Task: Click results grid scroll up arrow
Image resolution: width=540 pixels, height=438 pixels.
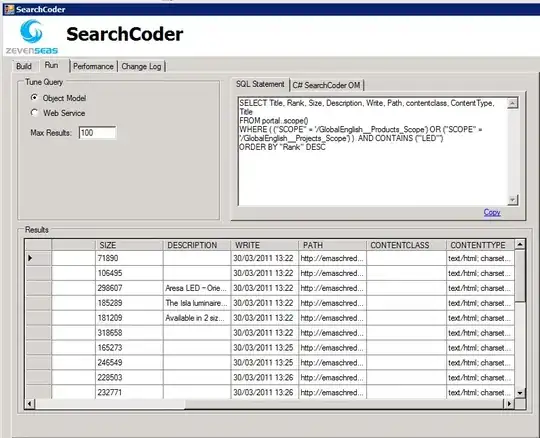Action: 520,244
